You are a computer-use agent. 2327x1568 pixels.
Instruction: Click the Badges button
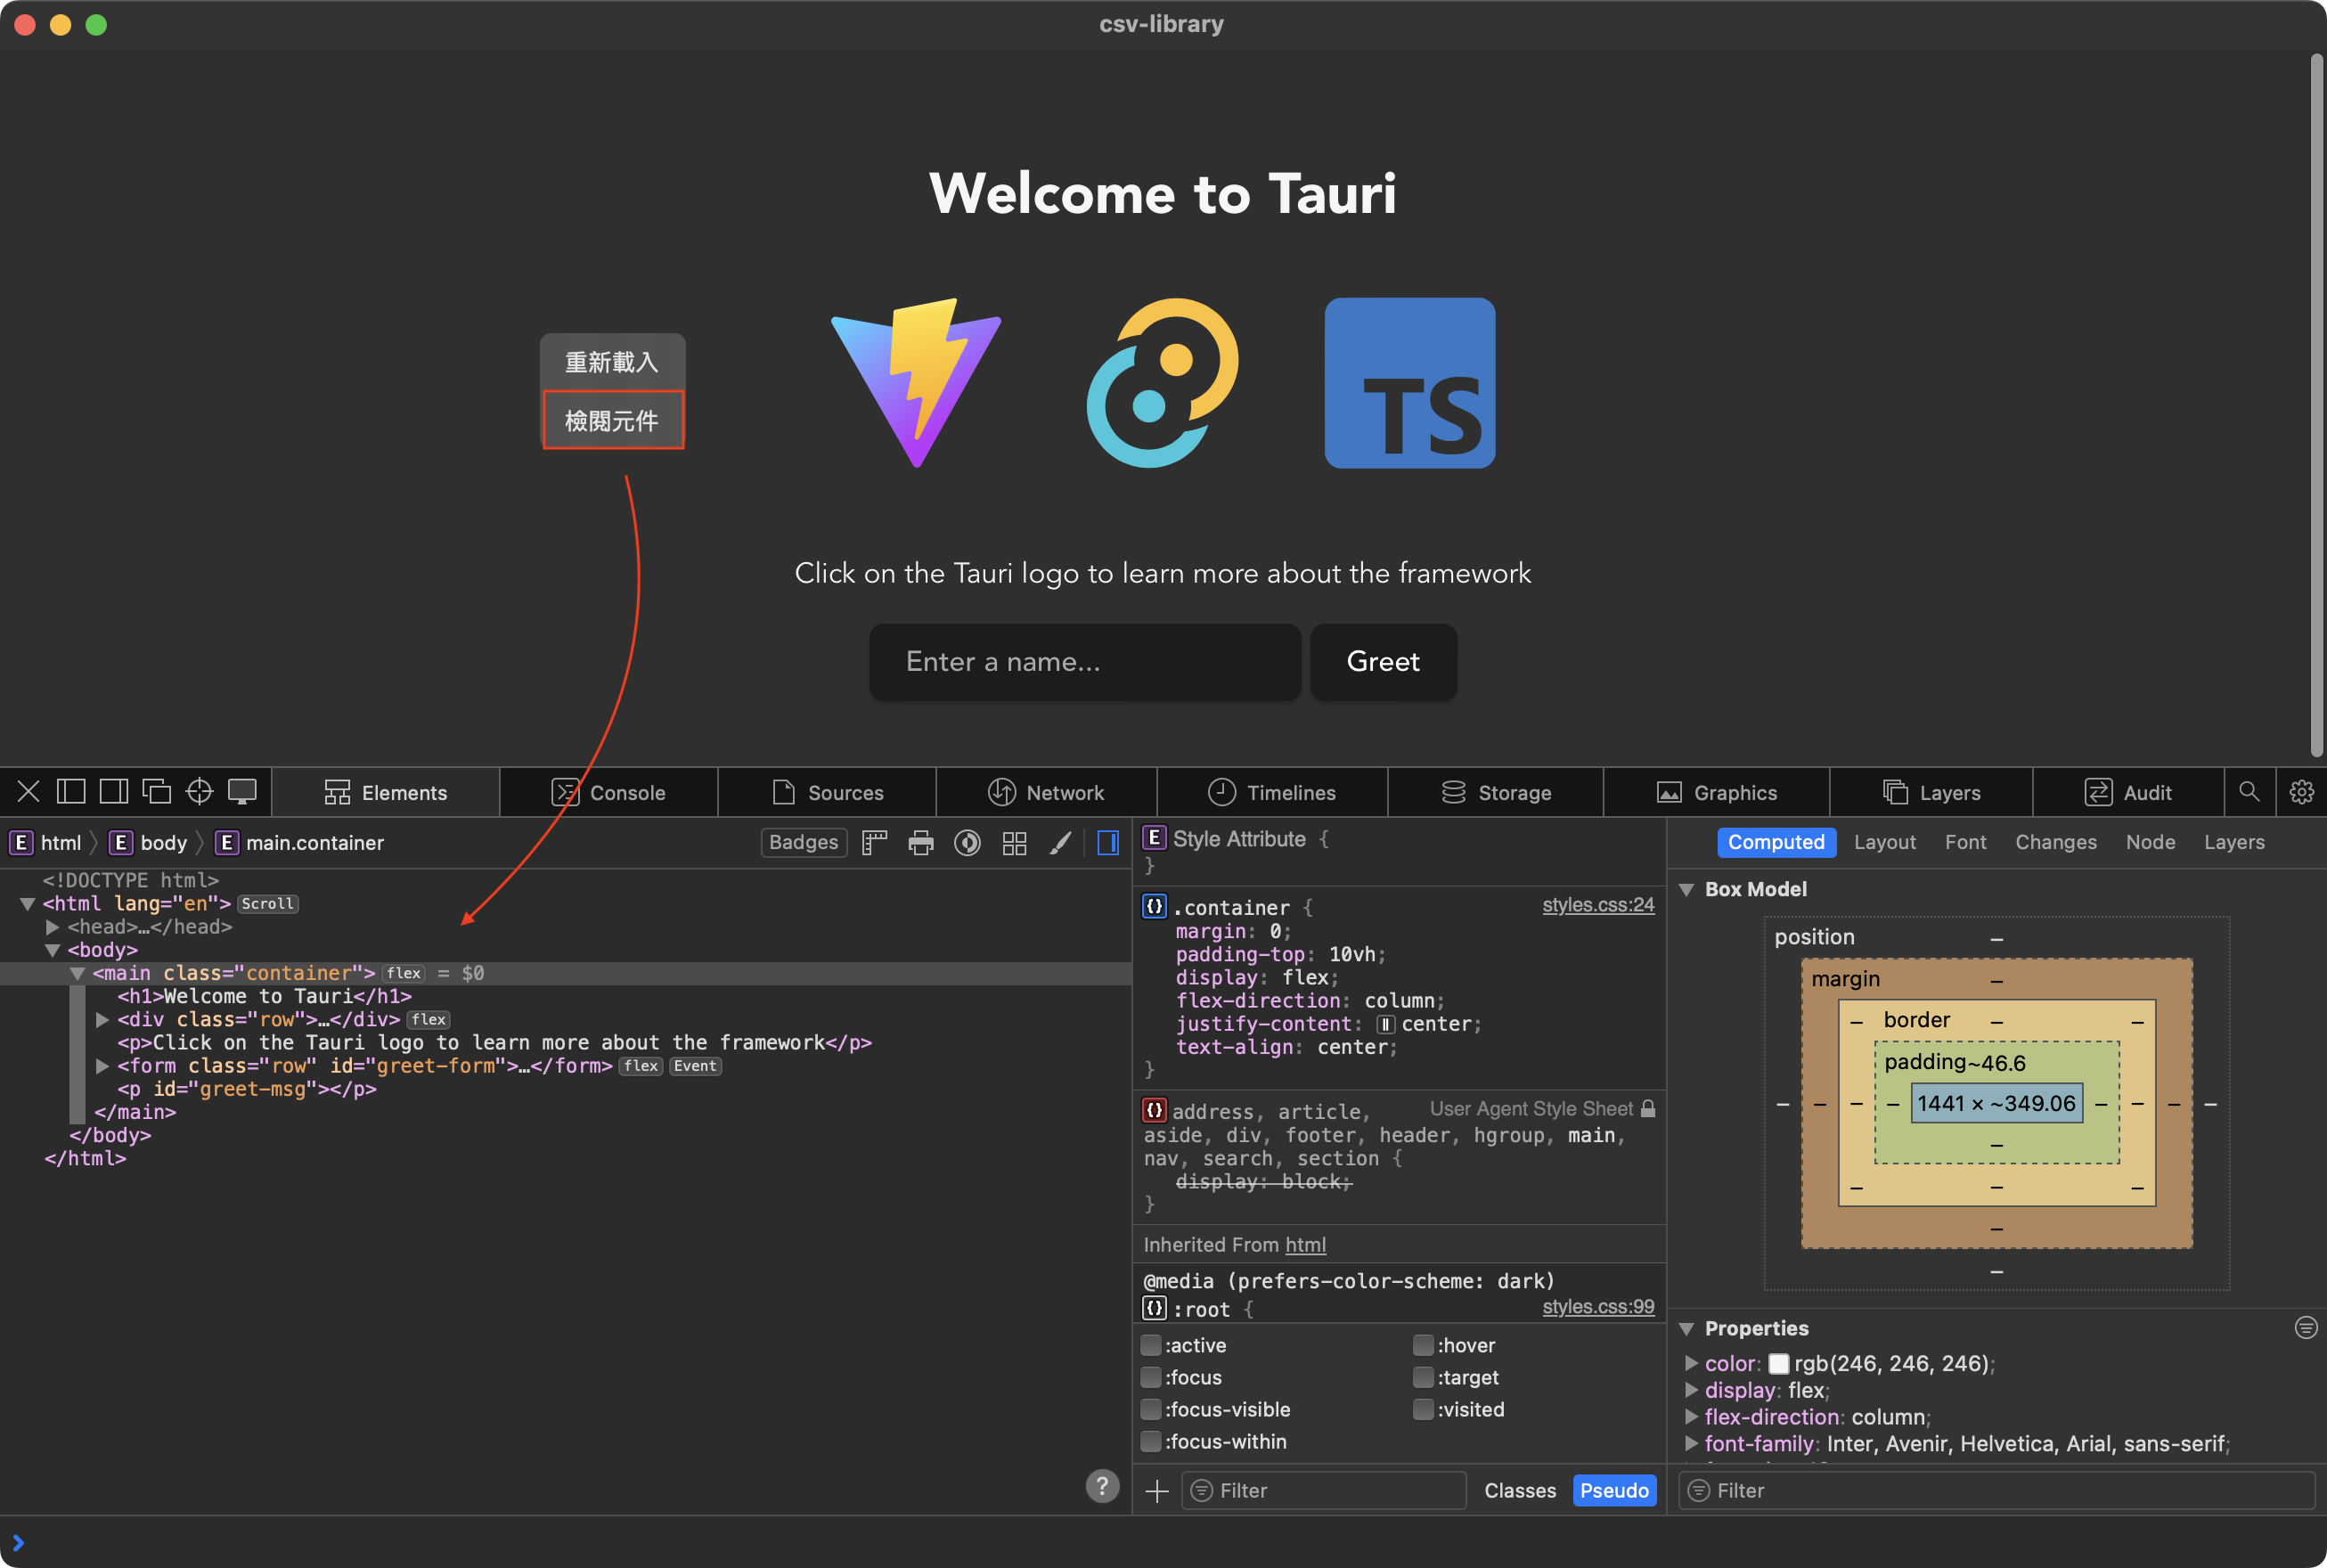coord(803,842)
